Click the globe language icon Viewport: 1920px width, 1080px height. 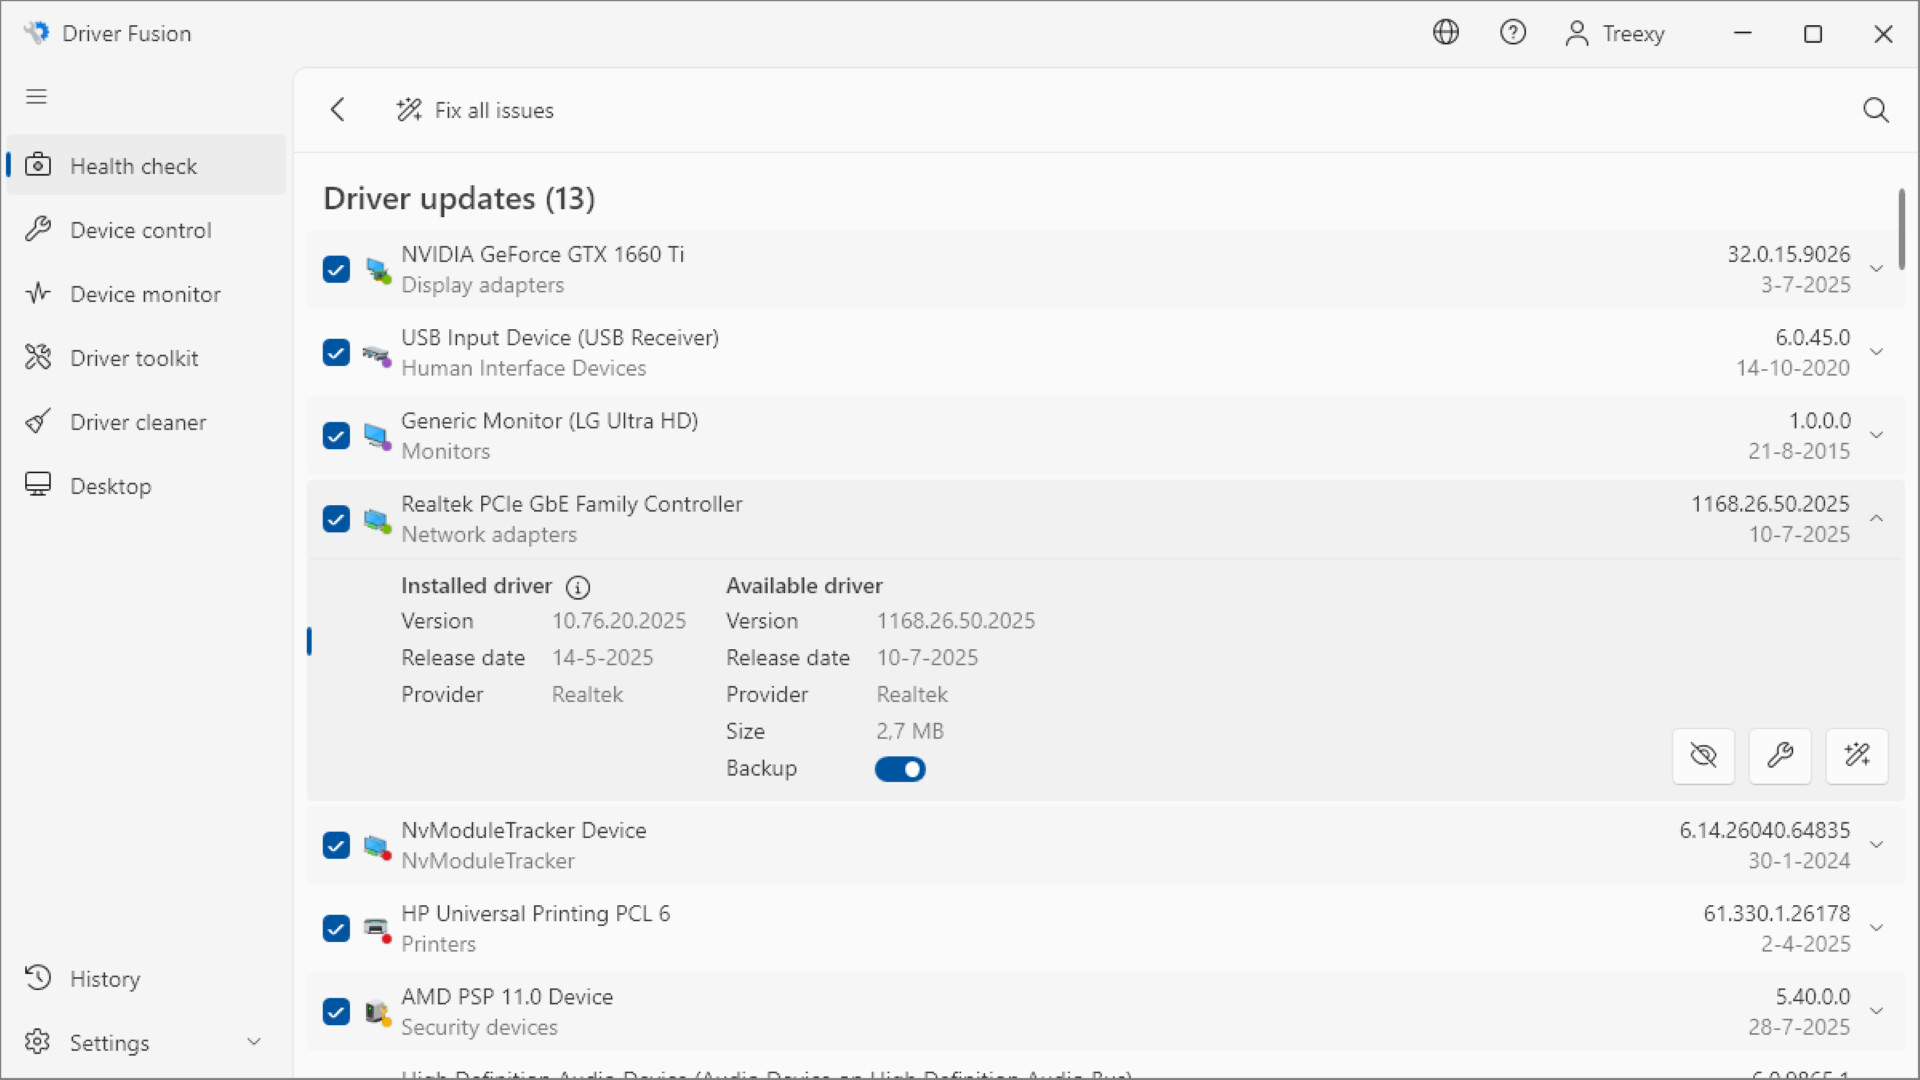pos(1445,33)
